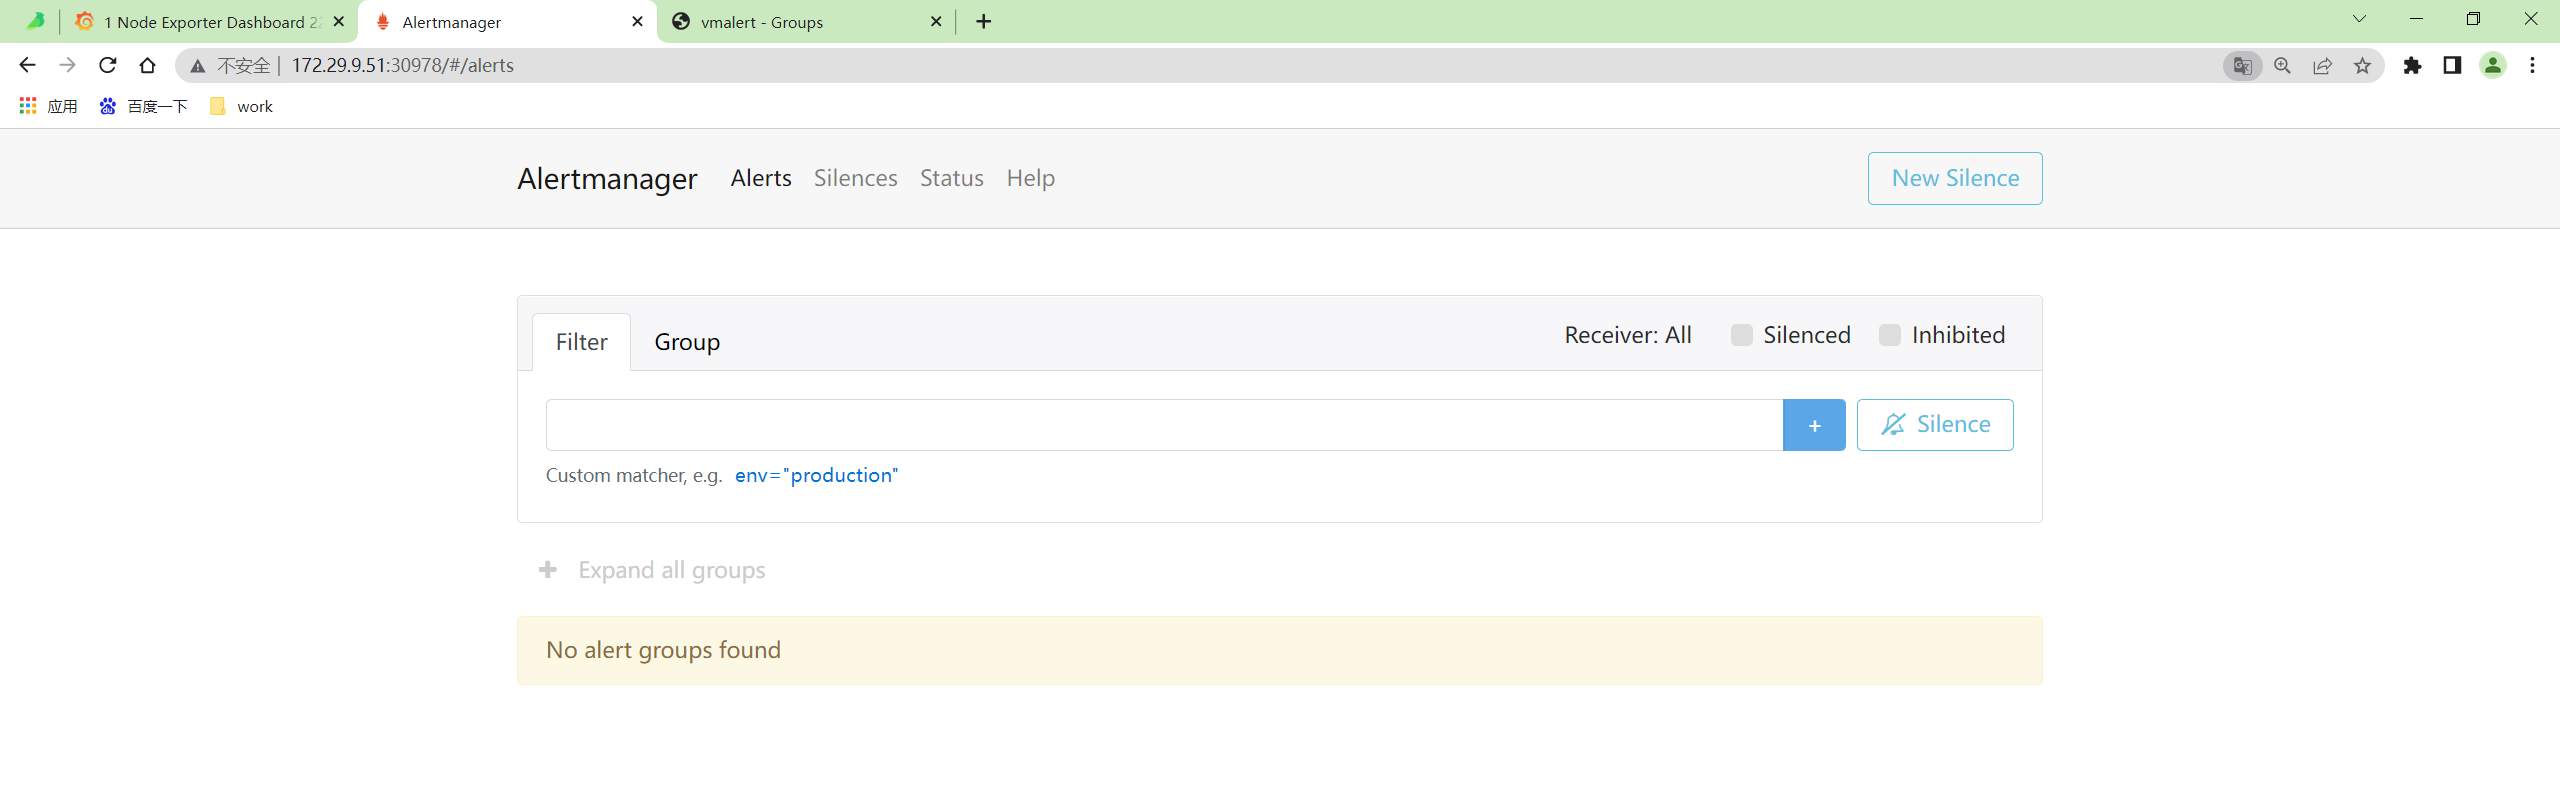Add matcher with the plus button
Image resolution: width=2560 pixels, height=802 pixels.
point(1814,425)
